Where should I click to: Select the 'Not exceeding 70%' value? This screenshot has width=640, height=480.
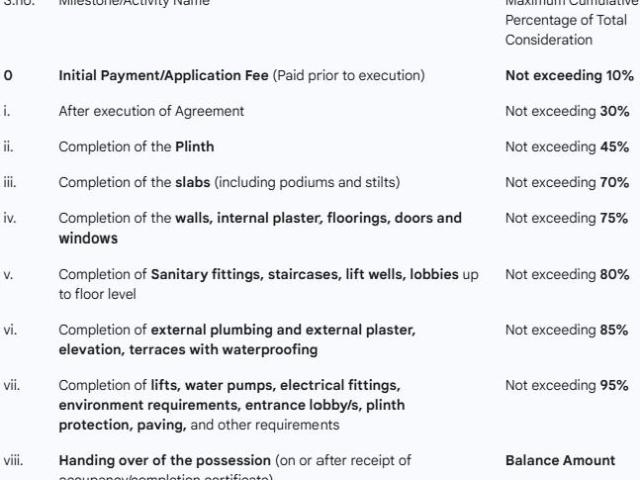pos(567,182)
